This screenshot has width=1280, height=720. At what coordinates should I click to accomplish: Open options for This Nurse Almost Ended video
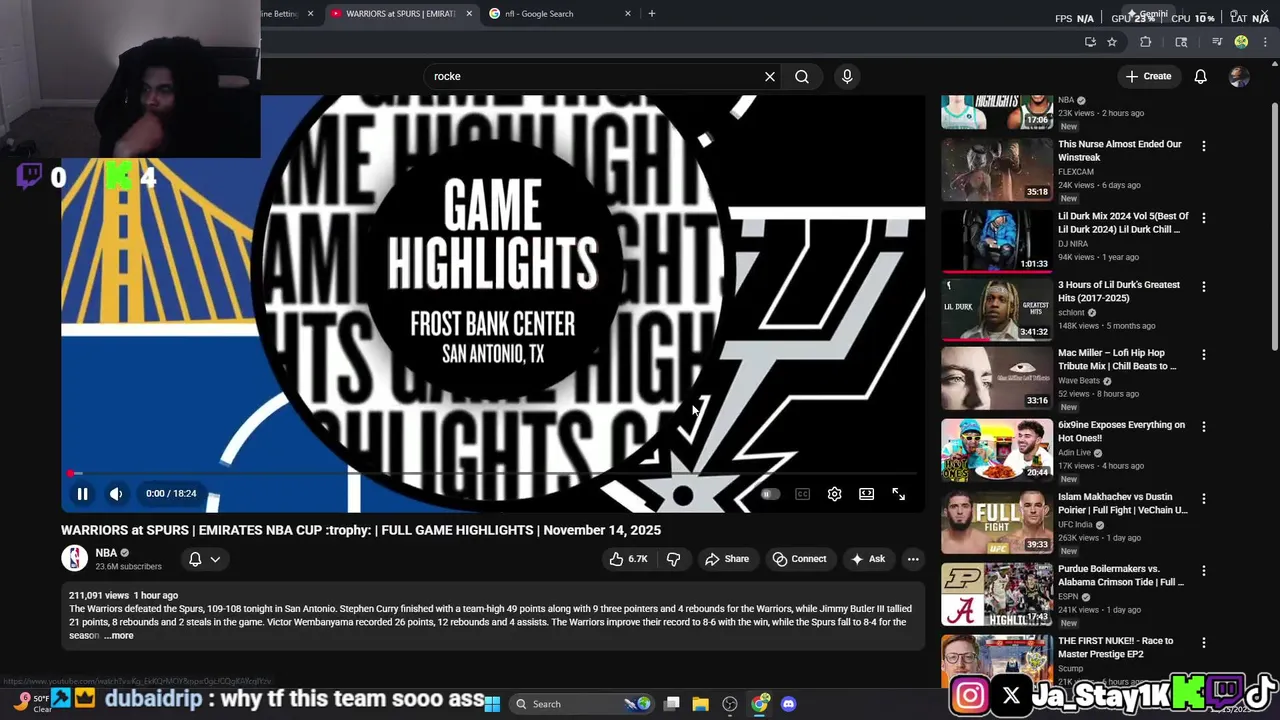pos(1203,146)
